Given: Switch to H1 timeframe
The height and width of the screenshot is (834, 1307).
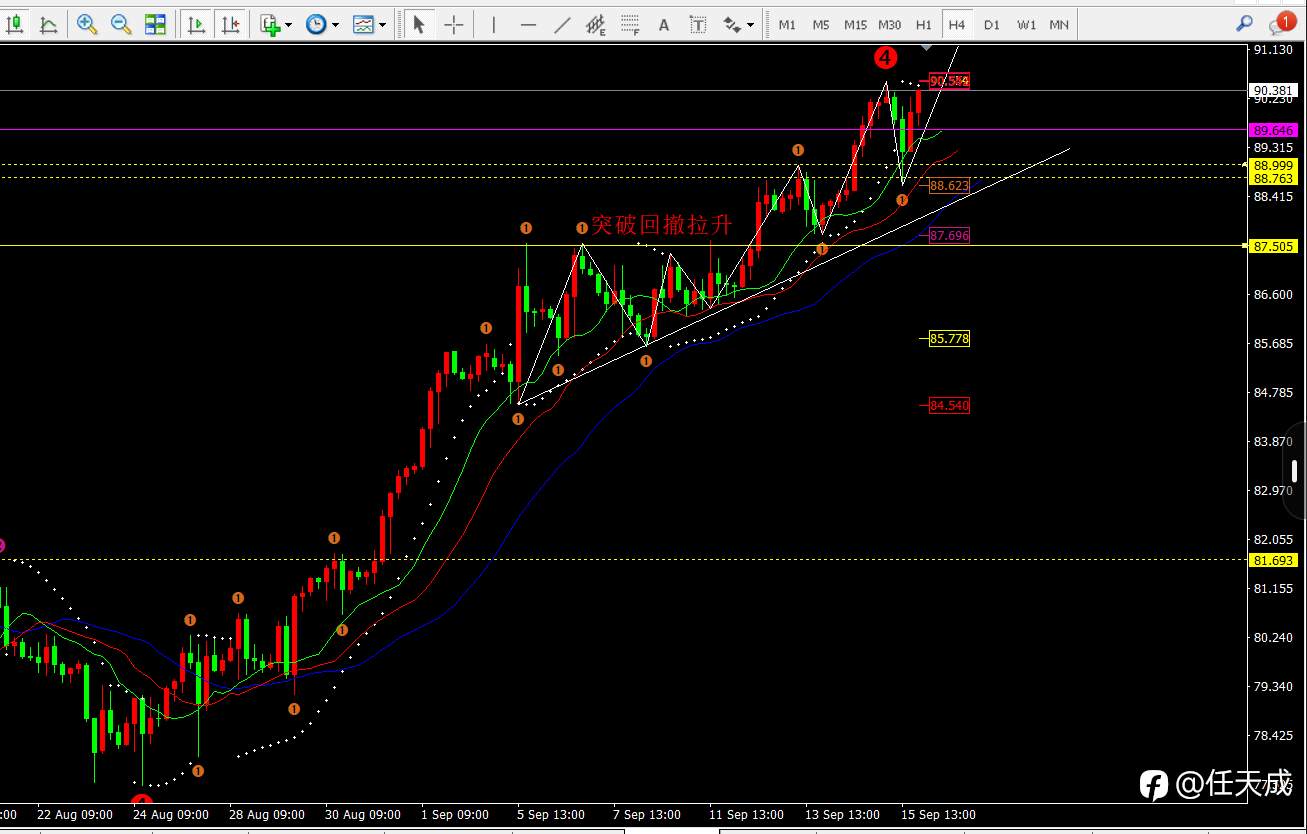Looking at the screenshot, I should (923, 25).
